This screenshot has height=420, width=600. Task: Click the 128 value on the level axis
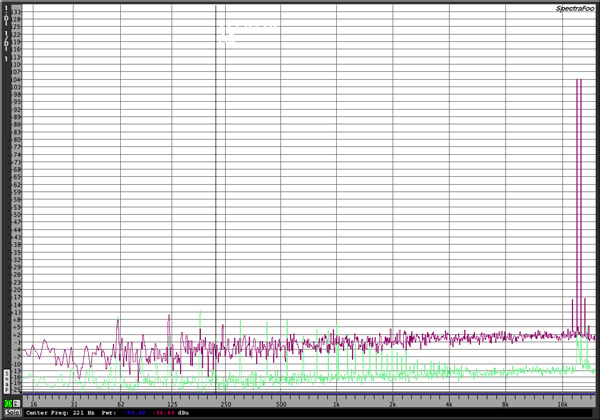point(16,19)
